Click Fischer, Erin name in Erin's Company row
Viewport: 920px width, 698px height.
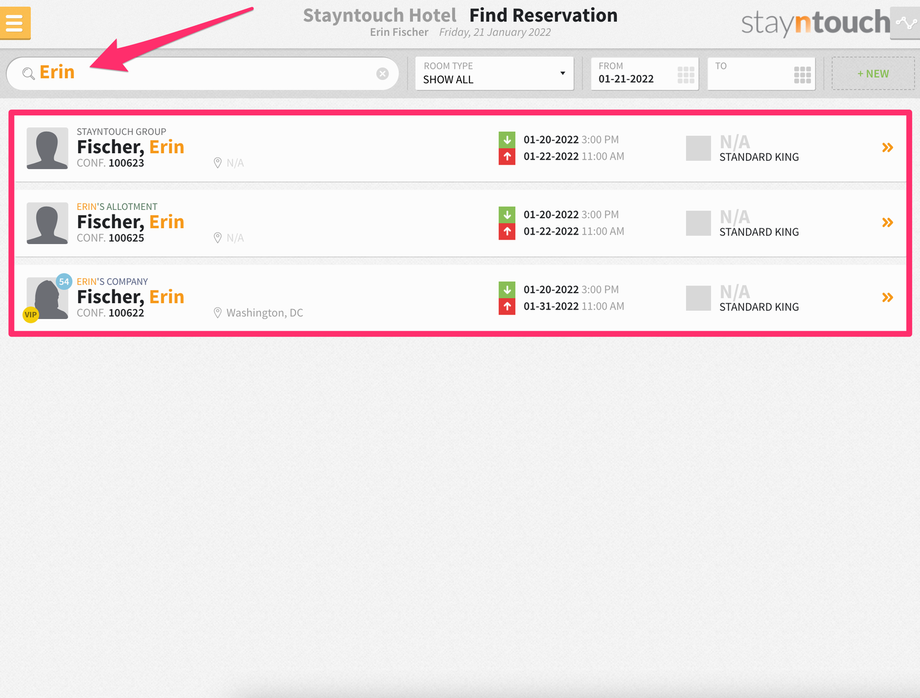tap(130, 297)
